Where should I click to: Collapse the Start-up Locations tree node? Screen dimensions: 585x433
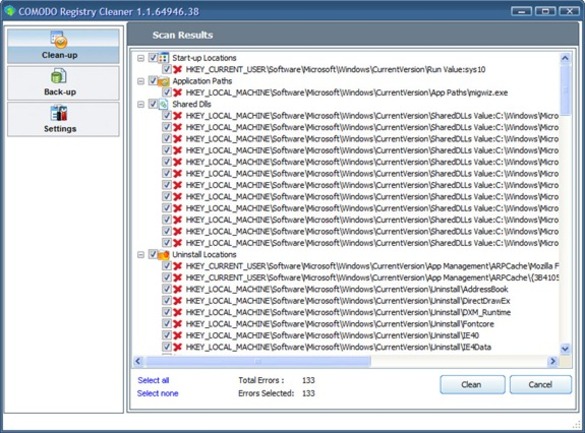click(141, 58)
